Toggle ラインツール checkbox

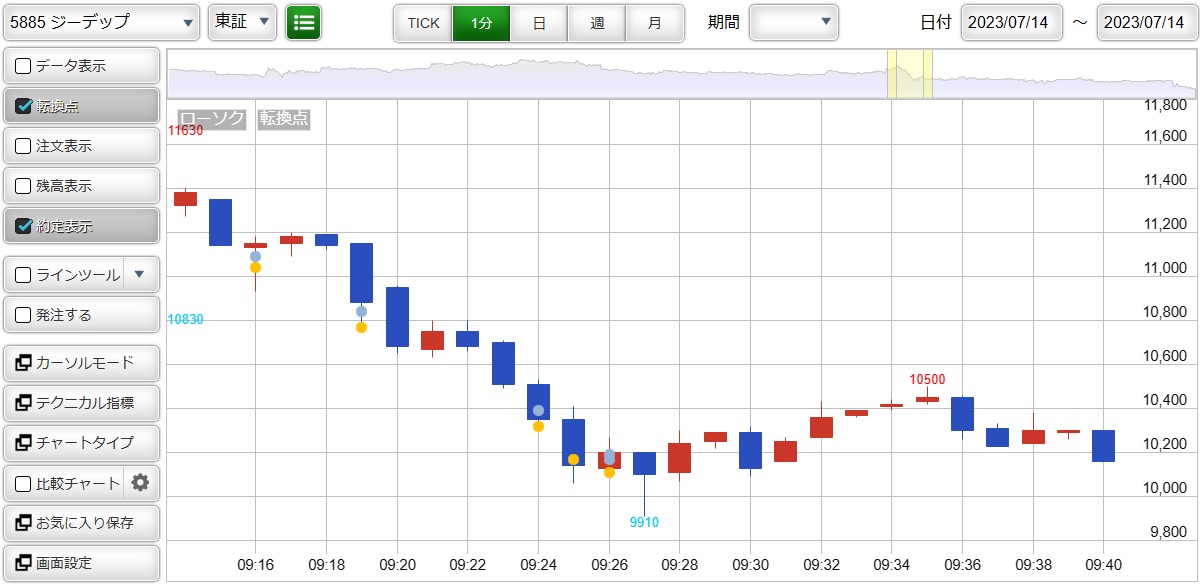tap(23, 275)
